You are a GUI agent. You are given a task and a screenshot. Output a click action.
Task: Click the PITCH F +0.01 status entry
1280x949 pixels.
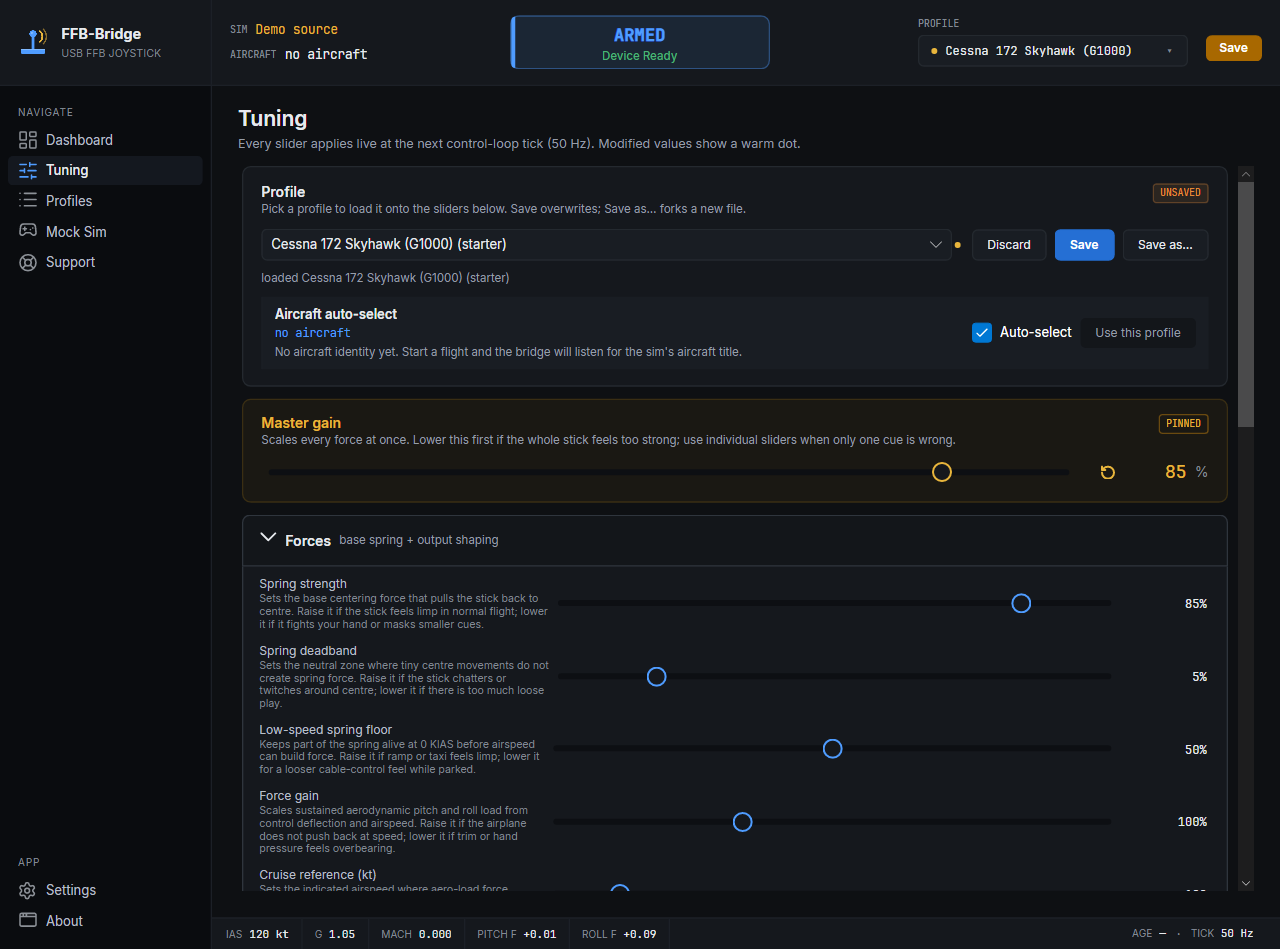[x=517, y=934]
